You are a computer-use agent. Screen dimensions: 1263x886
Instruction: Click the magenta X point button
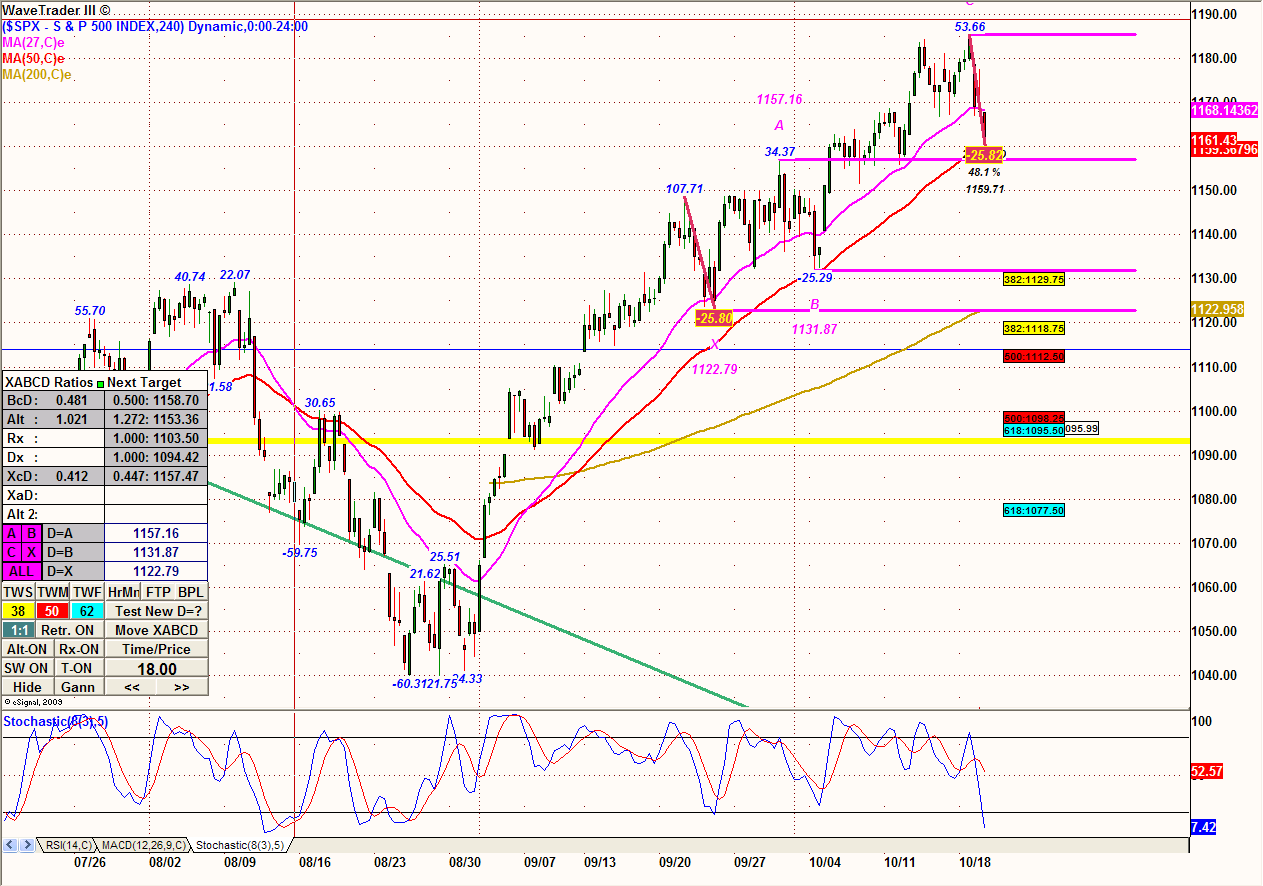point(32,552)
